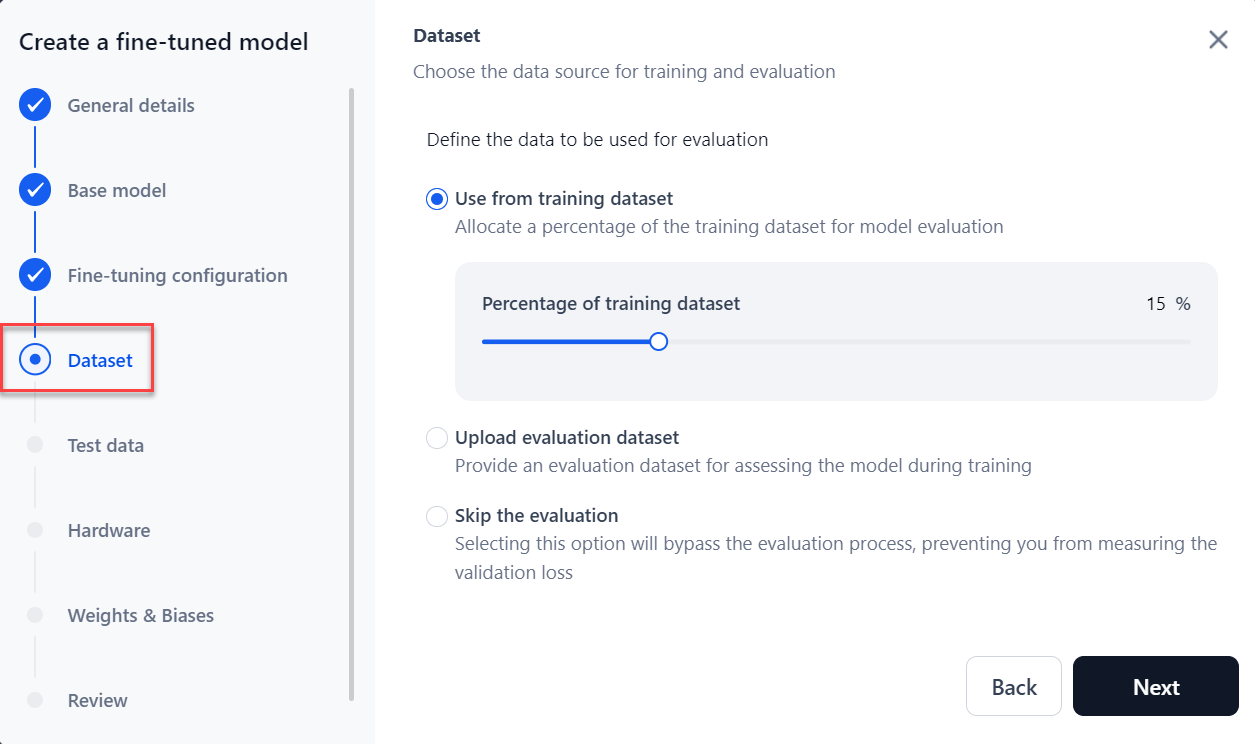The image size is (1255, 744).
Task: Click the General details checkmark icon
Action: click(35, 105)
